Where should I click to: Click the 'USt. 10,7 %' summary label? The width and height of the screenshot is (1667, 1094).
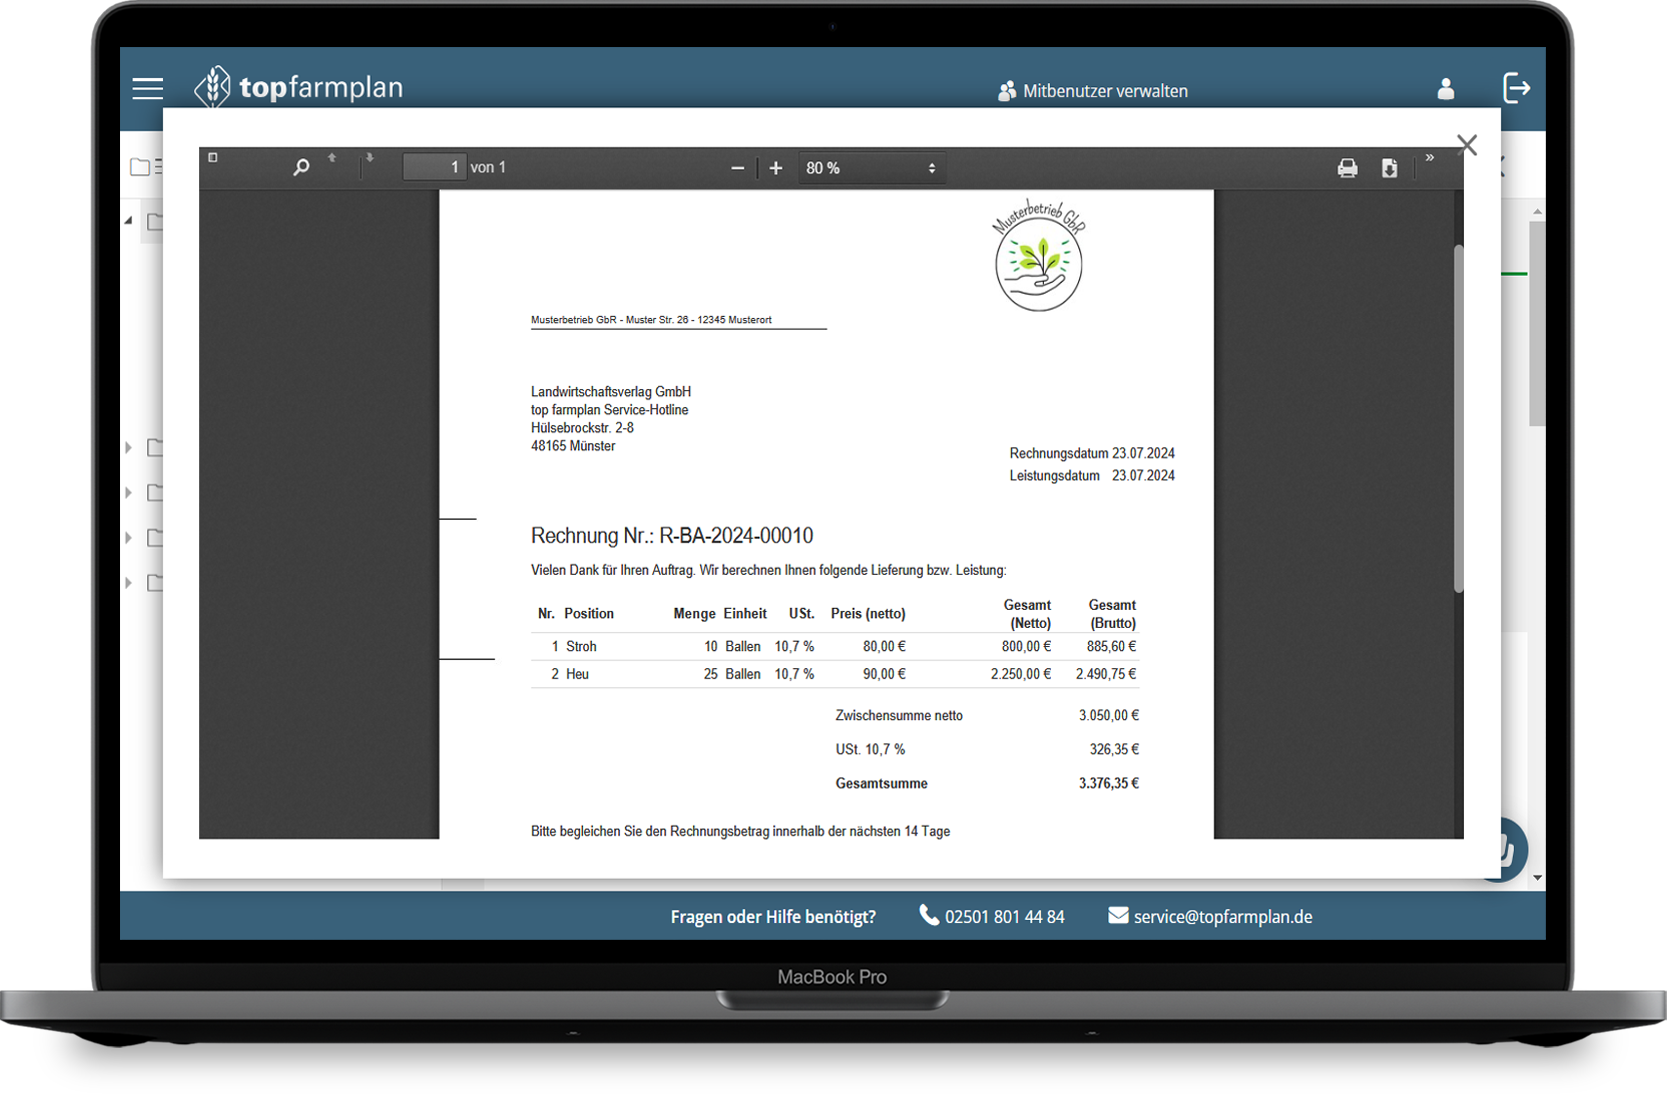pyautogui.click(x=870, y=750)
